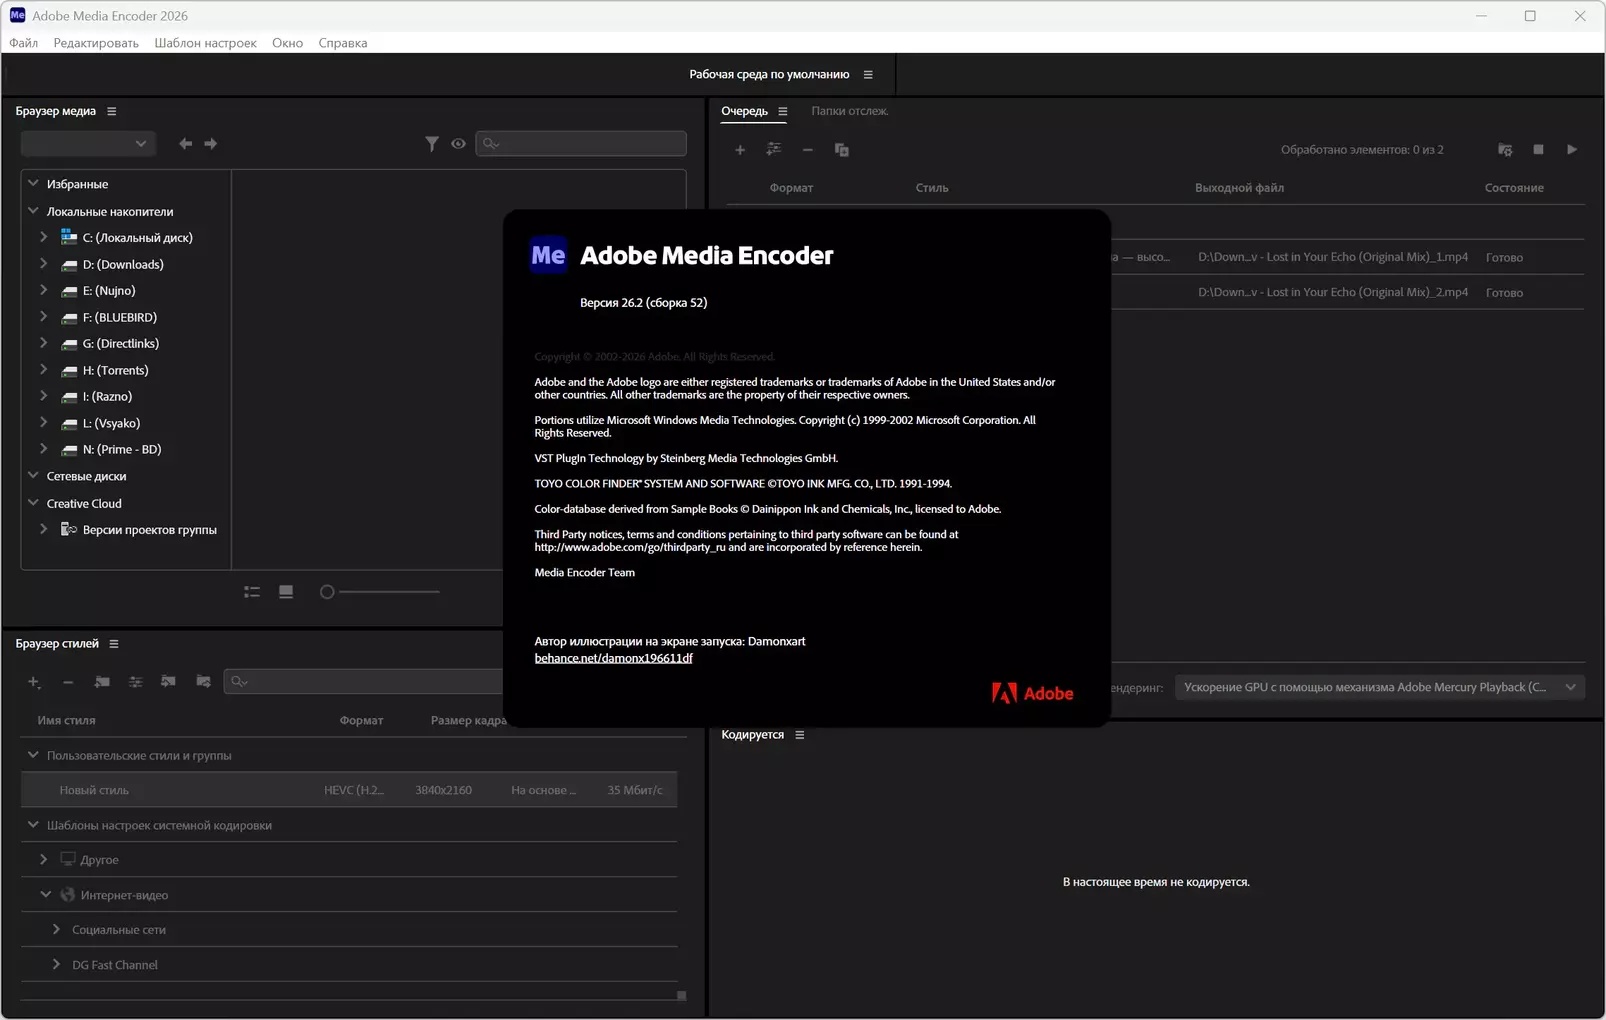Switch to the Папки отслеж. tab

click(849, 111)
